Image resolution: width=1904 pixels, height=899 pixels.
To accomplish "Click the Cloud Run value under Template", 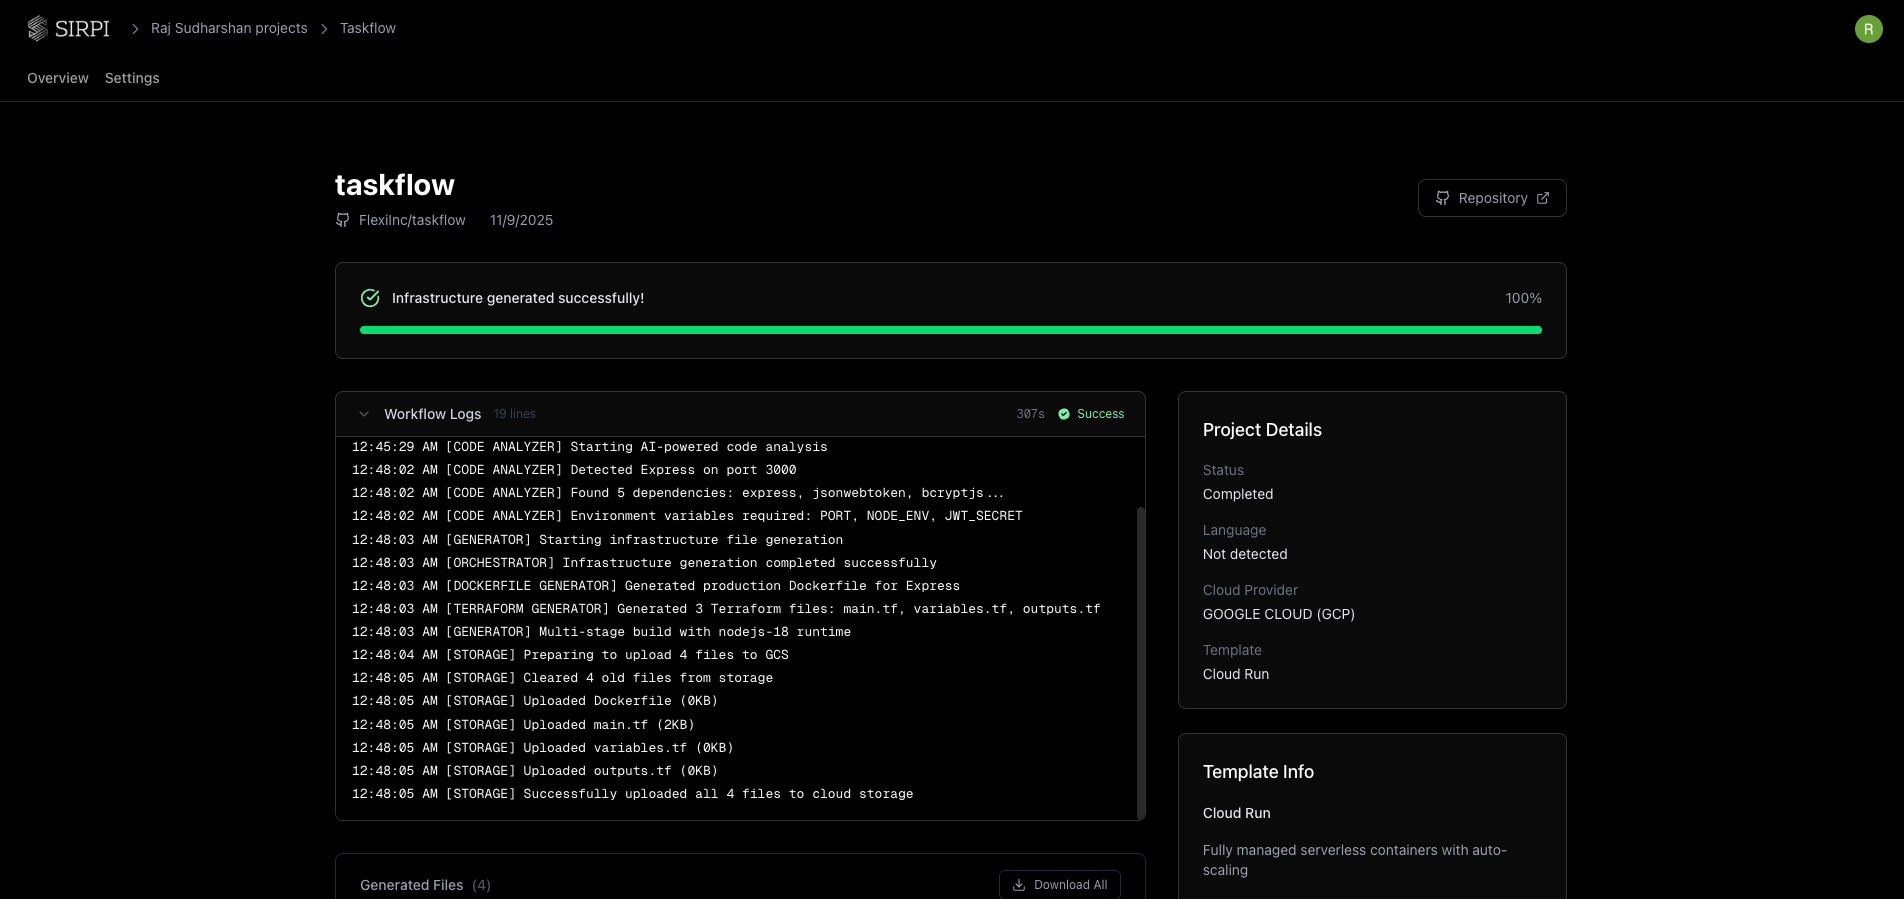I will coord(1236,674).
